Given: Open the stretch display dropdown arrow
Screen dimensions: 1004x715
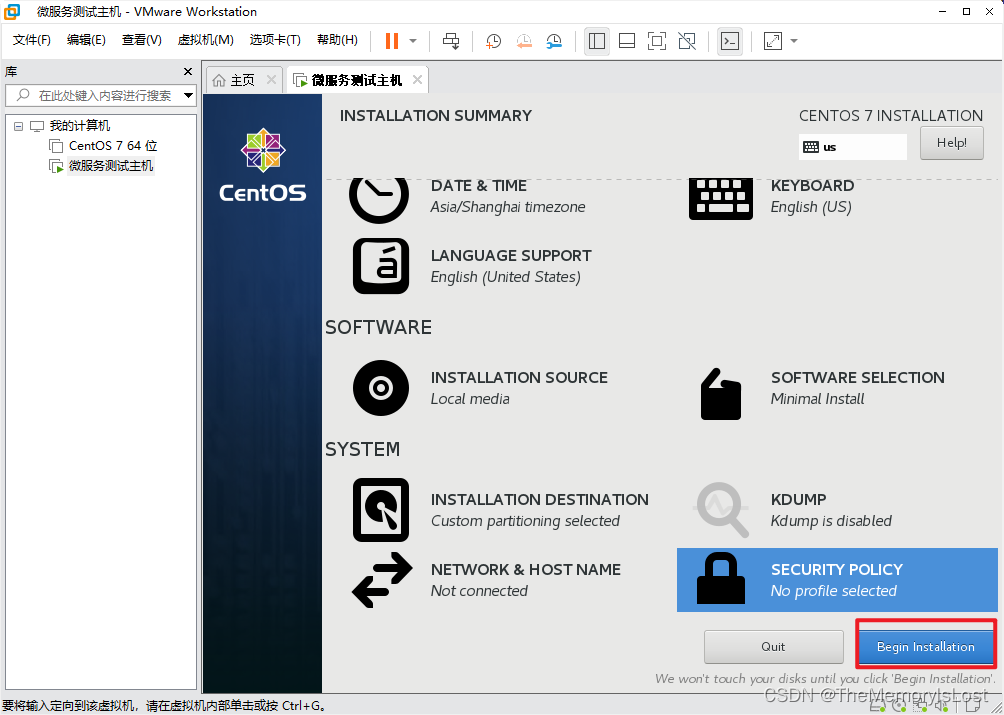Looking at the screenshot, I should (794, 41).
